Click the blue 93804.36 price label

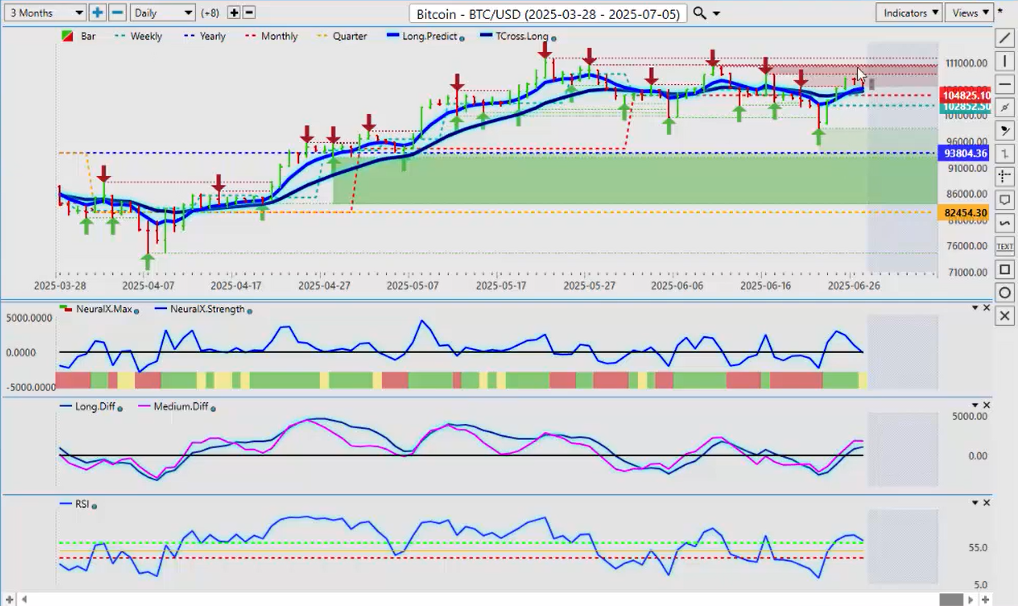964,153
